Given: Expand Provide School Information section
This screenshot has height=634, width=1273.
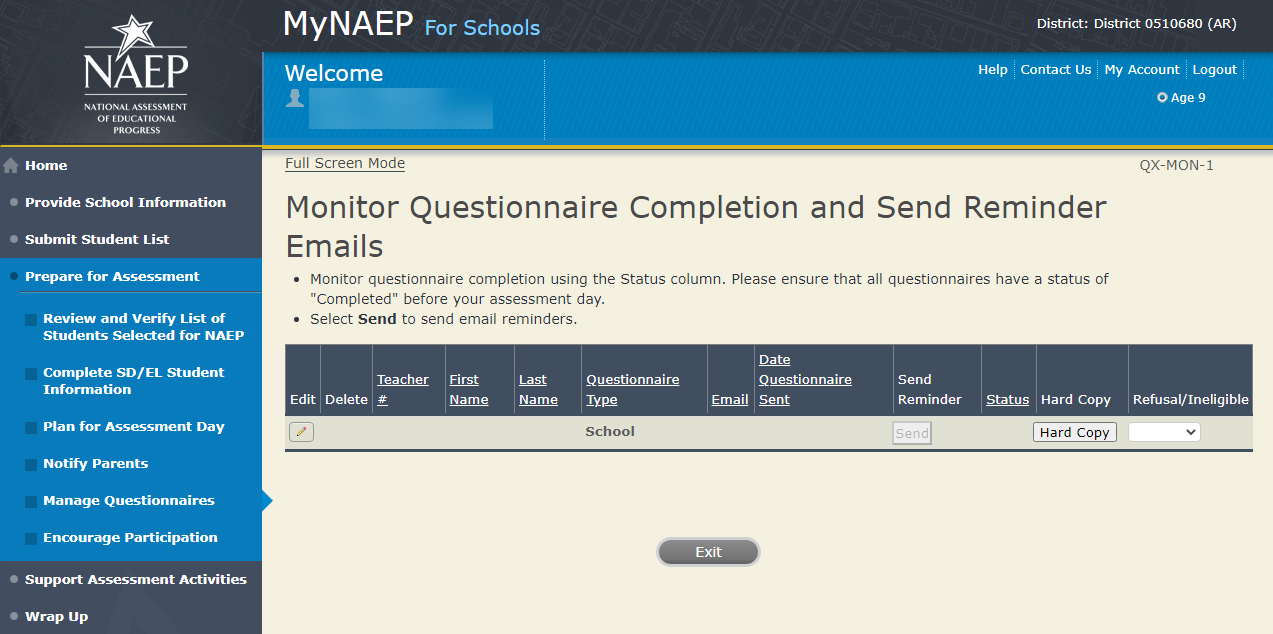Looking at the screenshot, I should coord(125,202).
